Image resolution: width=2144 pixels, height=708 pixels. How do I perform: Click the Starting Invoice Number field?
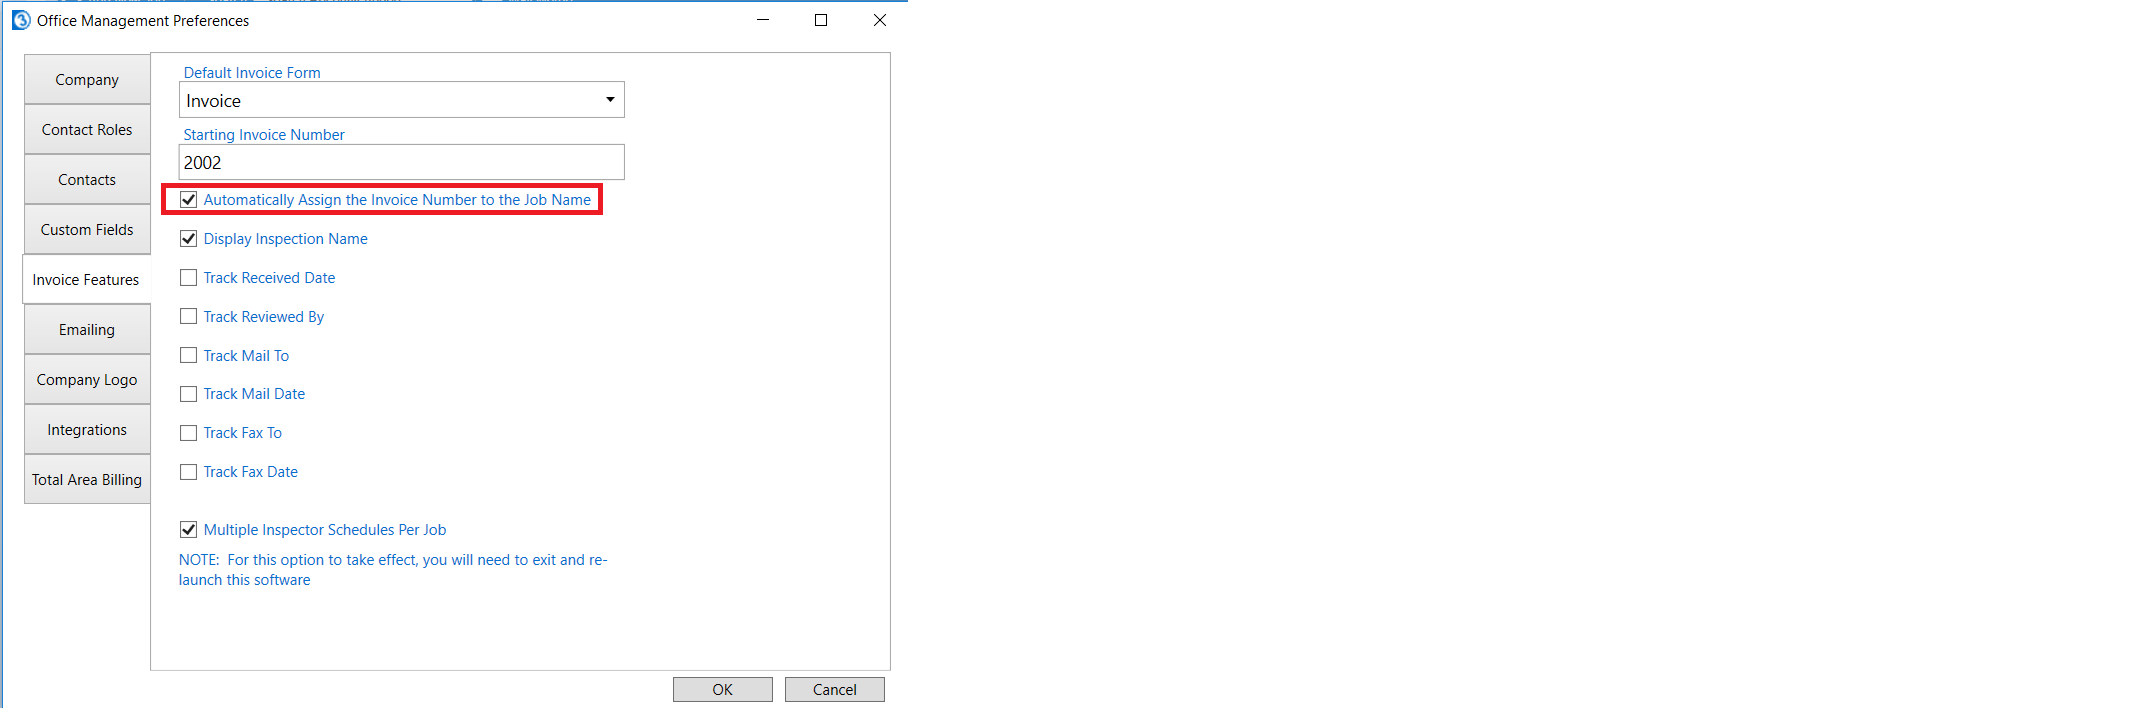pyautogui.click(x=402, y=162)
